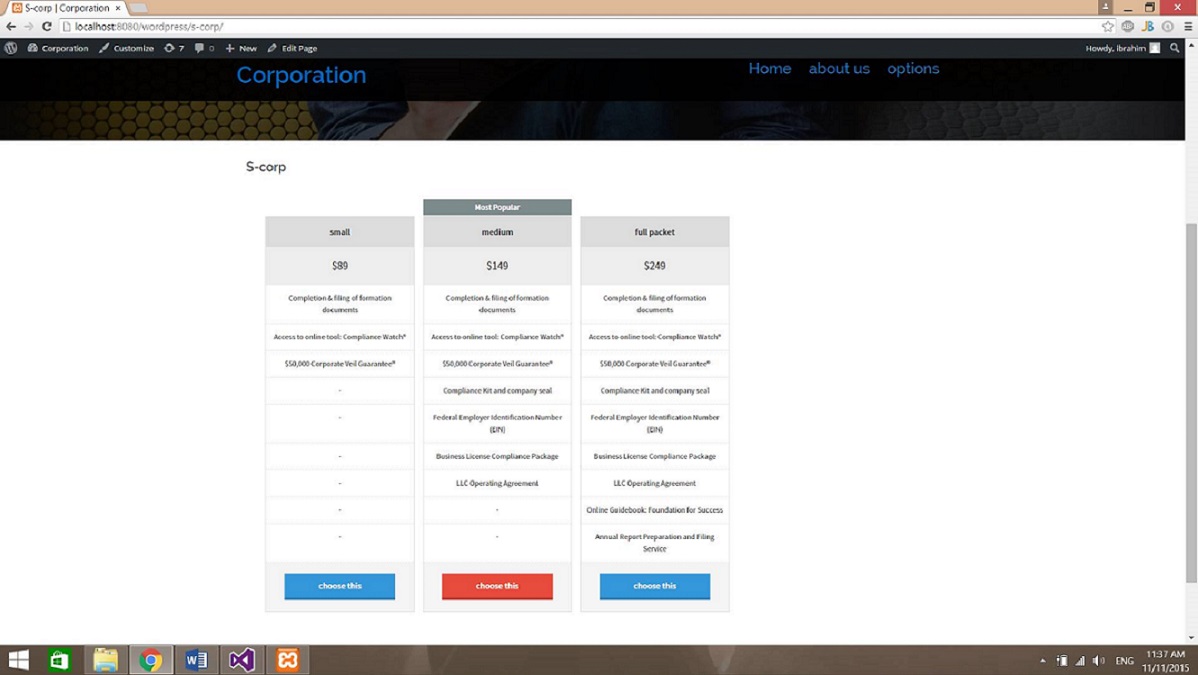1198x675 pixels.
Task: Bookmark this page with the star icon
Action: tap(1108, 27)
